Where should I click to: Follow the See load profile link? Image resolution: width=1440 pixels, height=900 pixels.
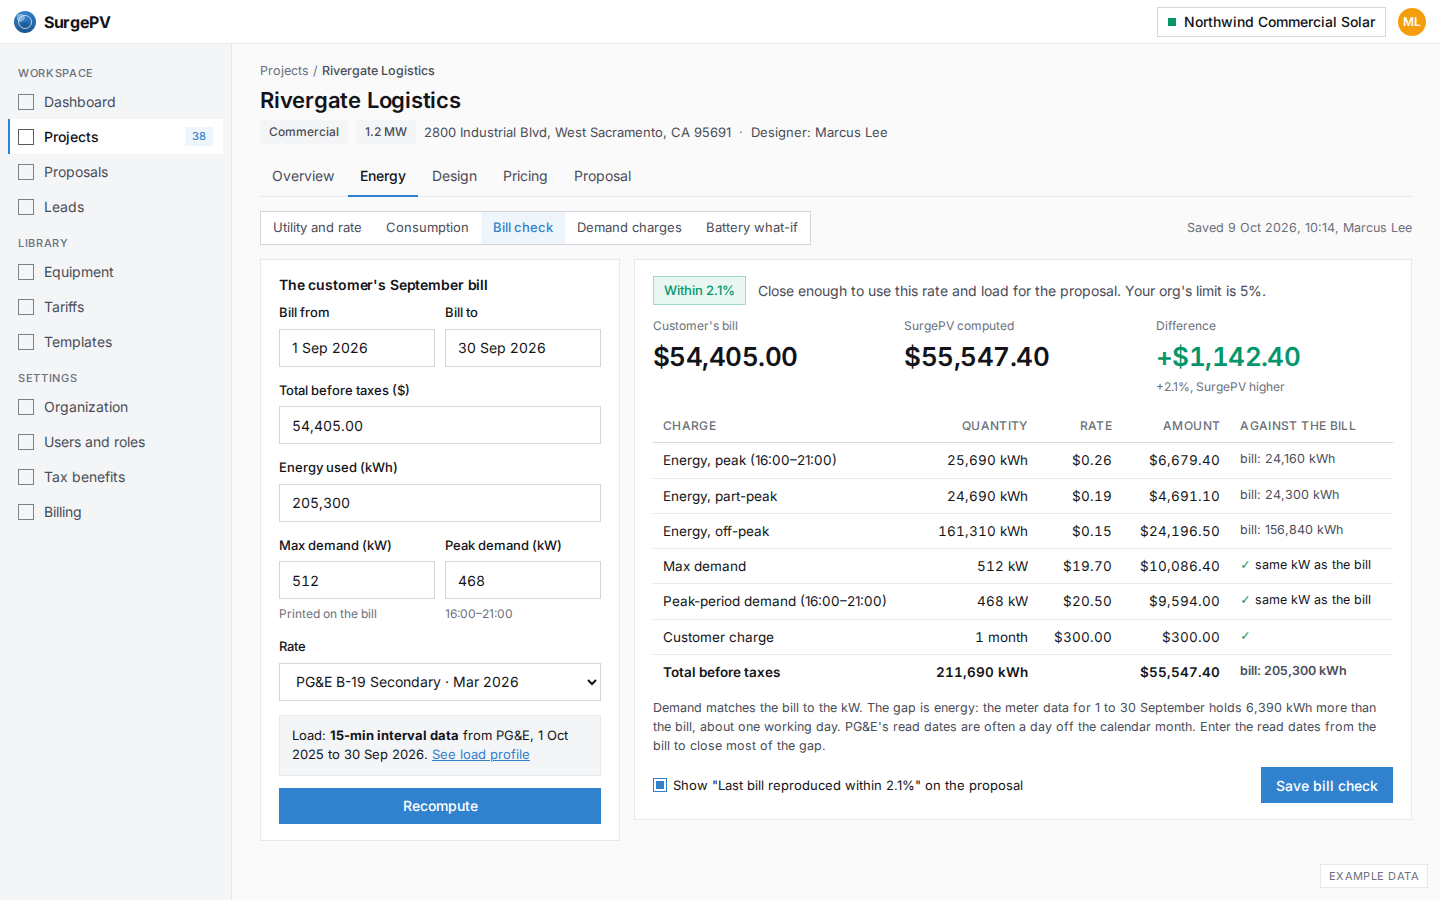pos(481,755)
